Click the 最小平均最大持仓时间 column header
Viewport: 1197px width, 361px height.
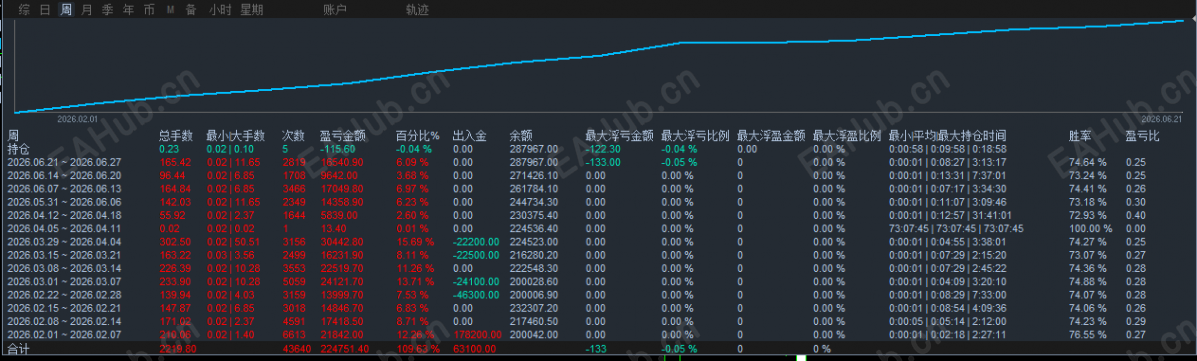tap(947, 136)
